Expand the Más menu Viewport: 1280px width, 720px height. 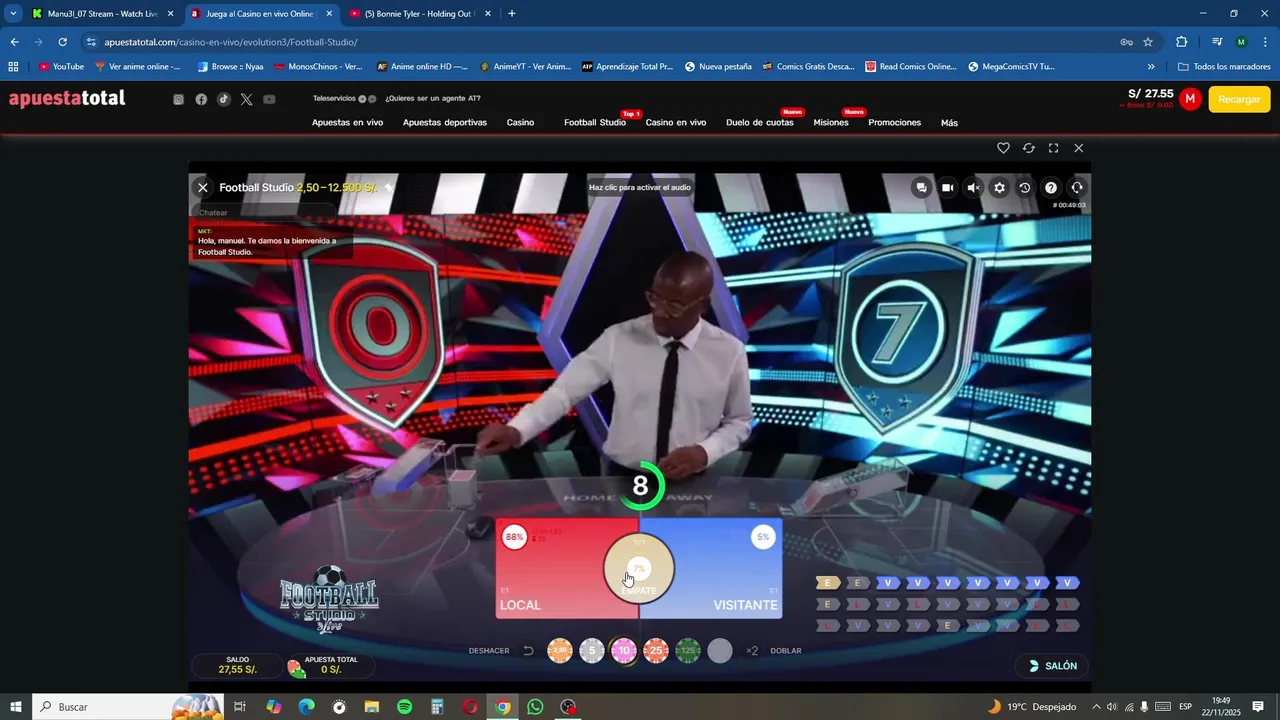pos(949,123)
